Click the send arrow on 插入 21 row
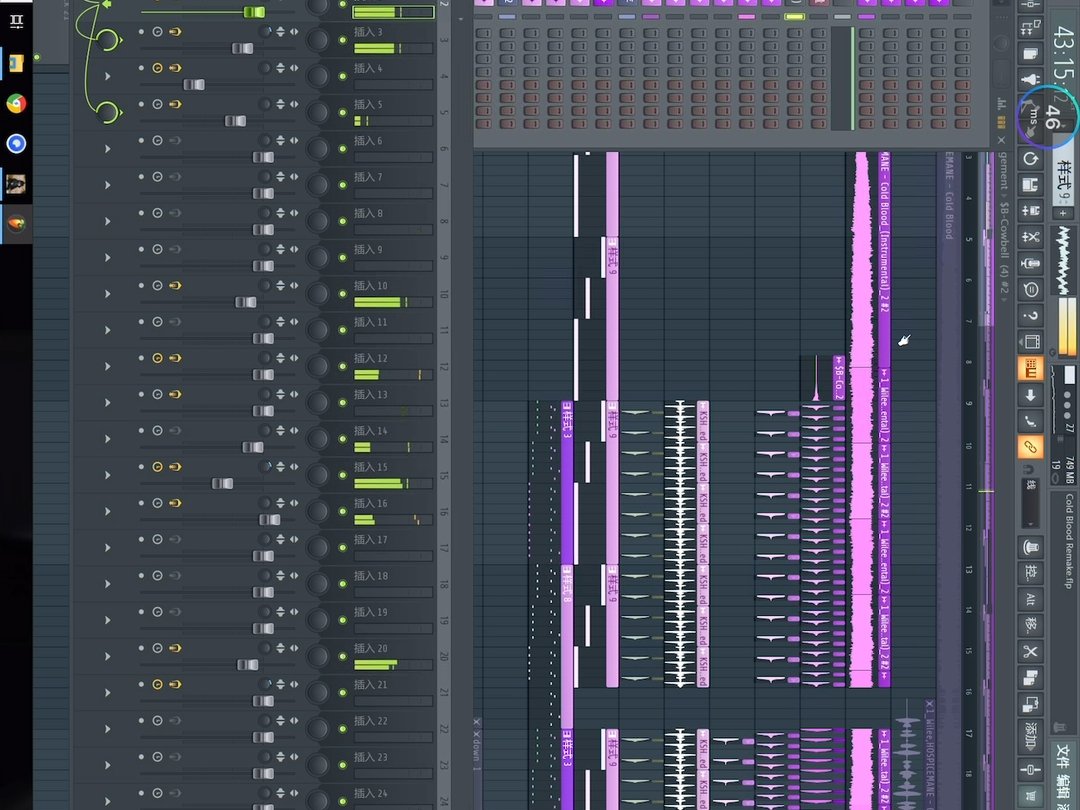The width and height of the screenshot is (1080, 810). [x=107, y=692]
